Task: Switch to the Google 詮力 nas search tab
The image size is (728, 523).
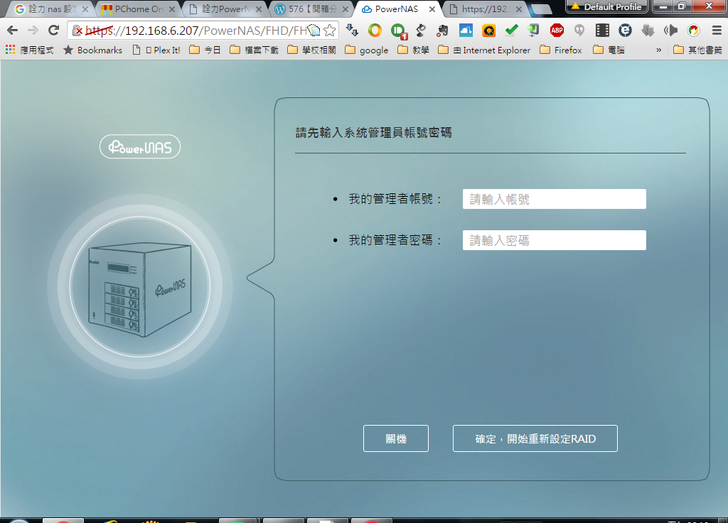Action: click(x=51, y=9)
